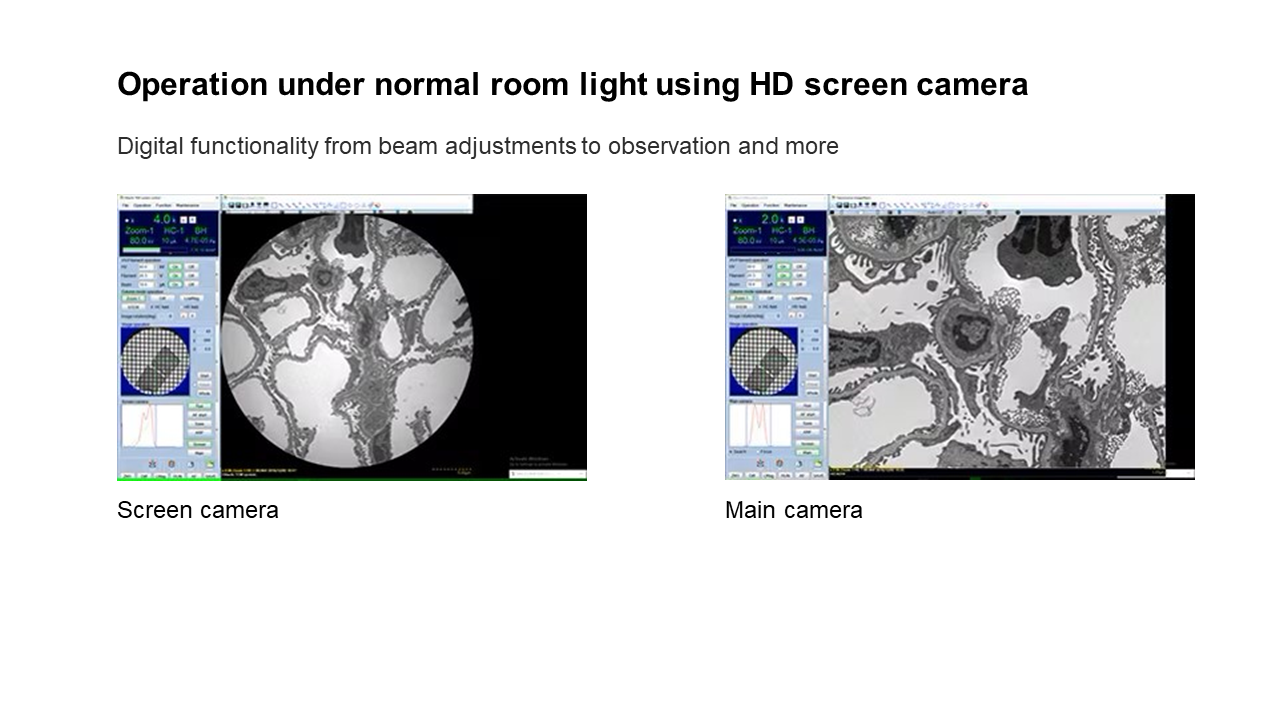
Task: Click red circular icon in Screen camera panel bottom row
Action: [171, 463]
